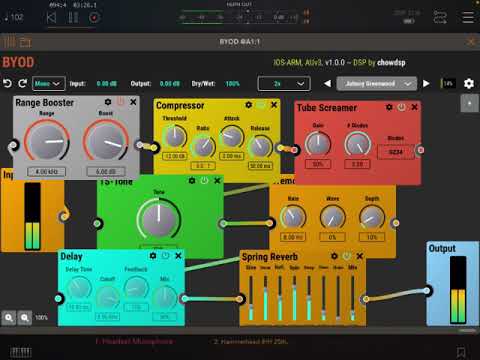
Task: Open Range Booster module settings gear
Action: (x=108, y=102)
